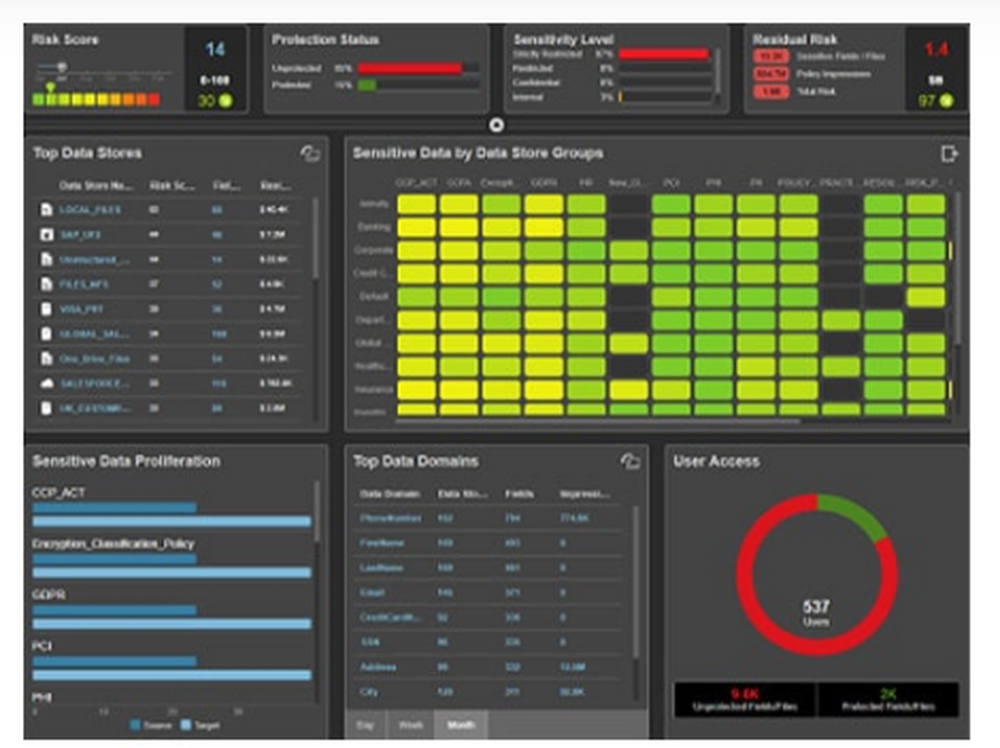Switch to the Month tab

[x=461, y=725]
